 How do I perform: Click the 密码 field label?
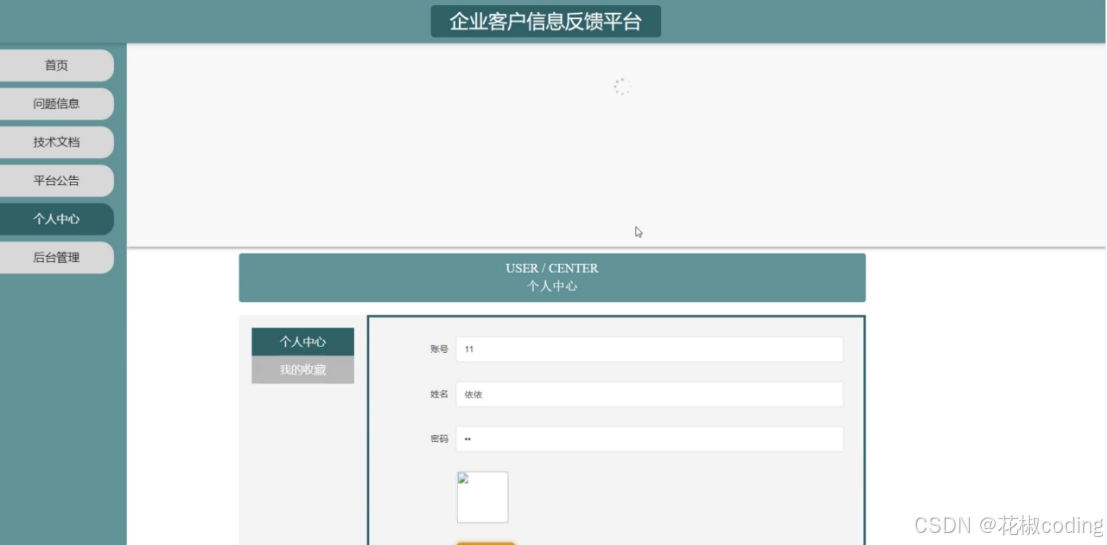[x=439, y=439]
